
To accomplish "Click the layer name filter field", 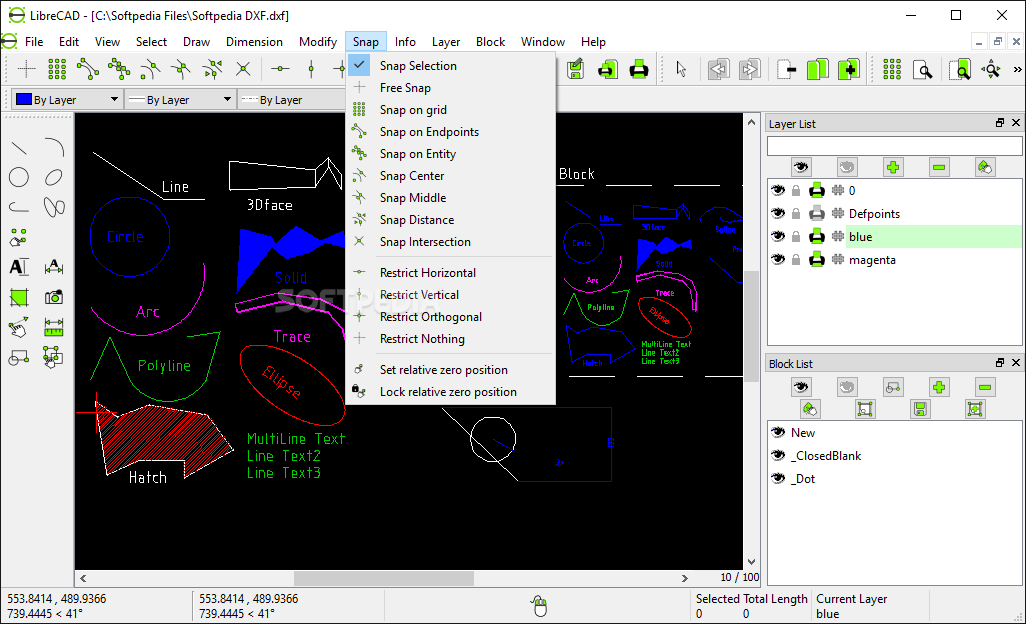I will coord(894,146).
